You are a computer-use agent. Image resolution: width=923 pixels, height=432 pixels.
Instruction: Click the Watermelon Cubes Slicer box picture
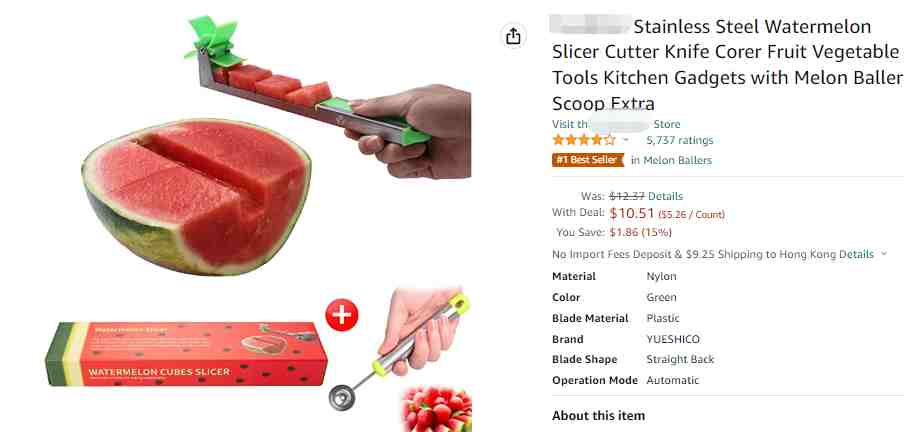point(186,353)
